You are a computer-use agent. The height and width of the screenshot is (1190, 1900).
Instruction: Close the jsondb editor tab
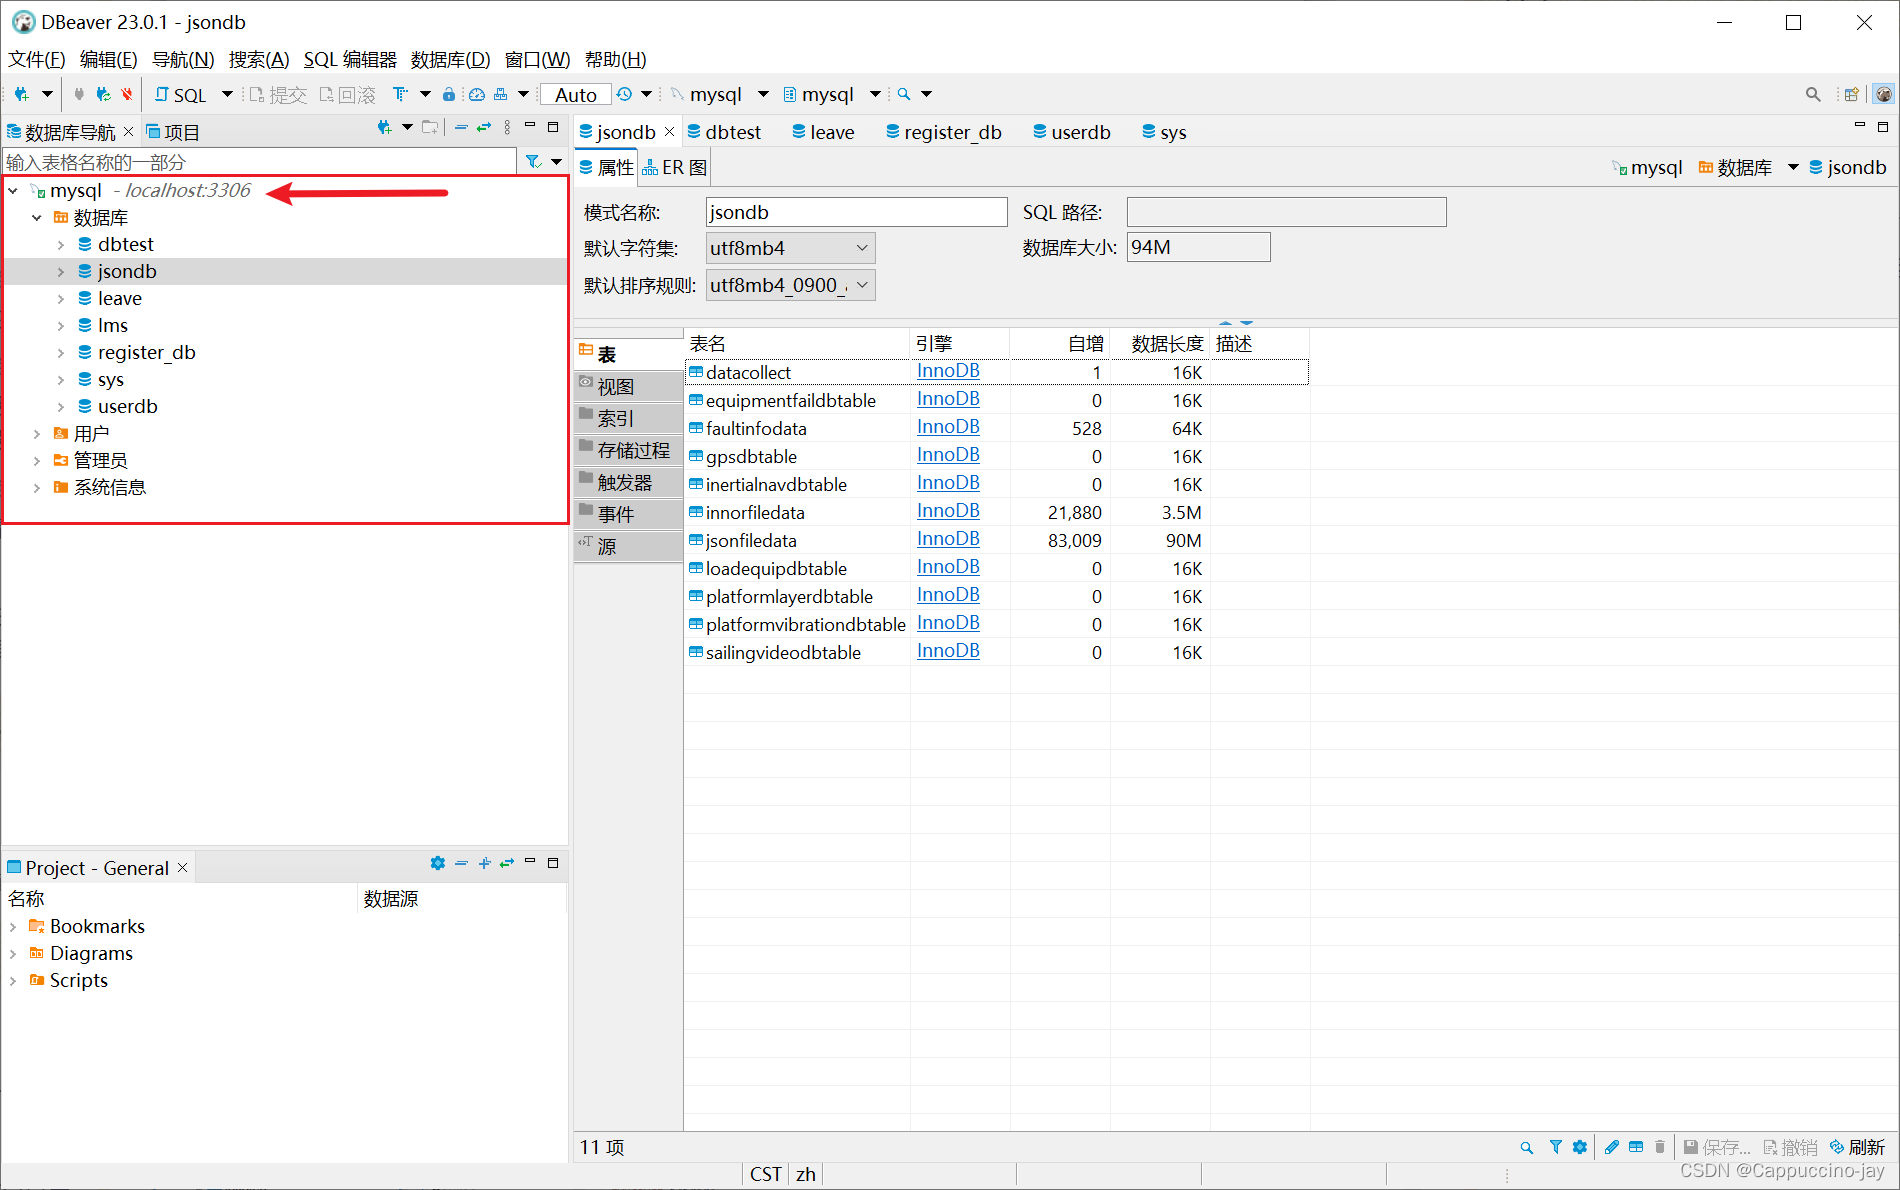(x=669, y=132)
